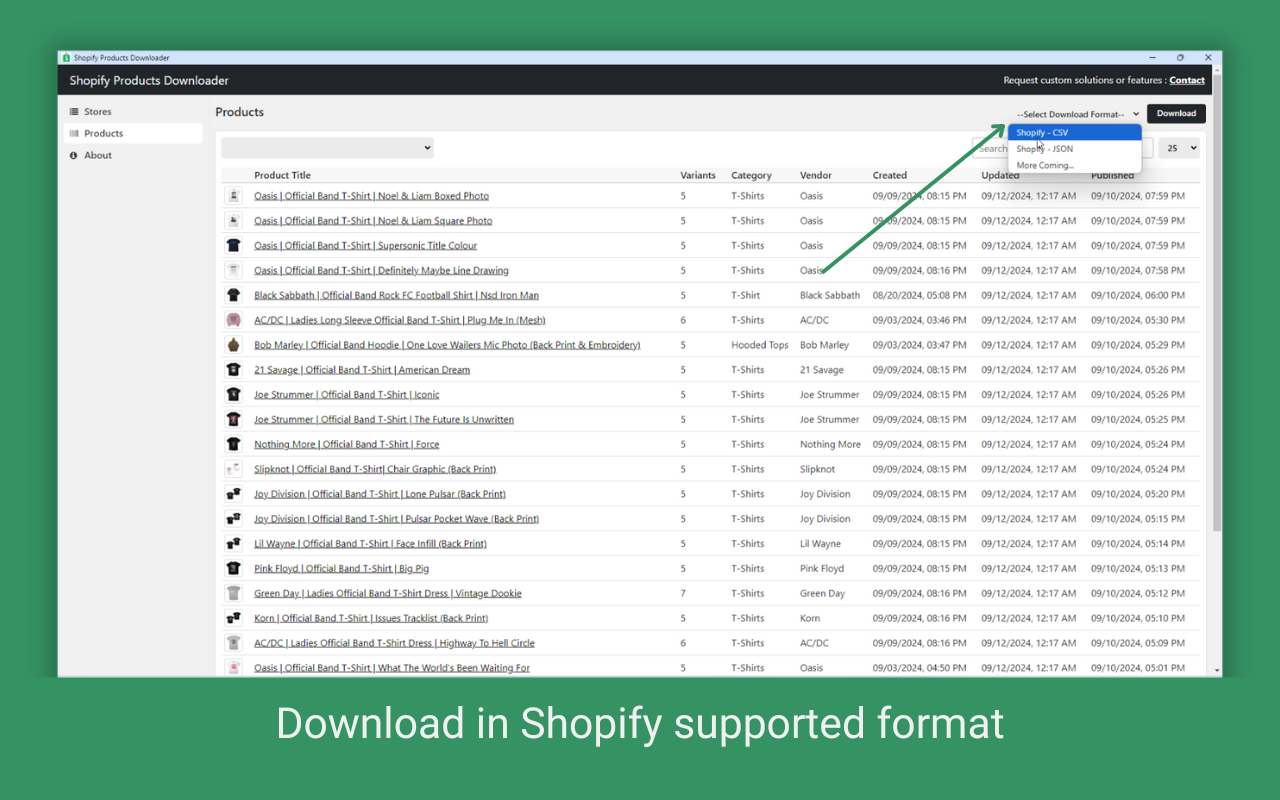Choose Shopify - JSON format option

[x=1074, y=149]
